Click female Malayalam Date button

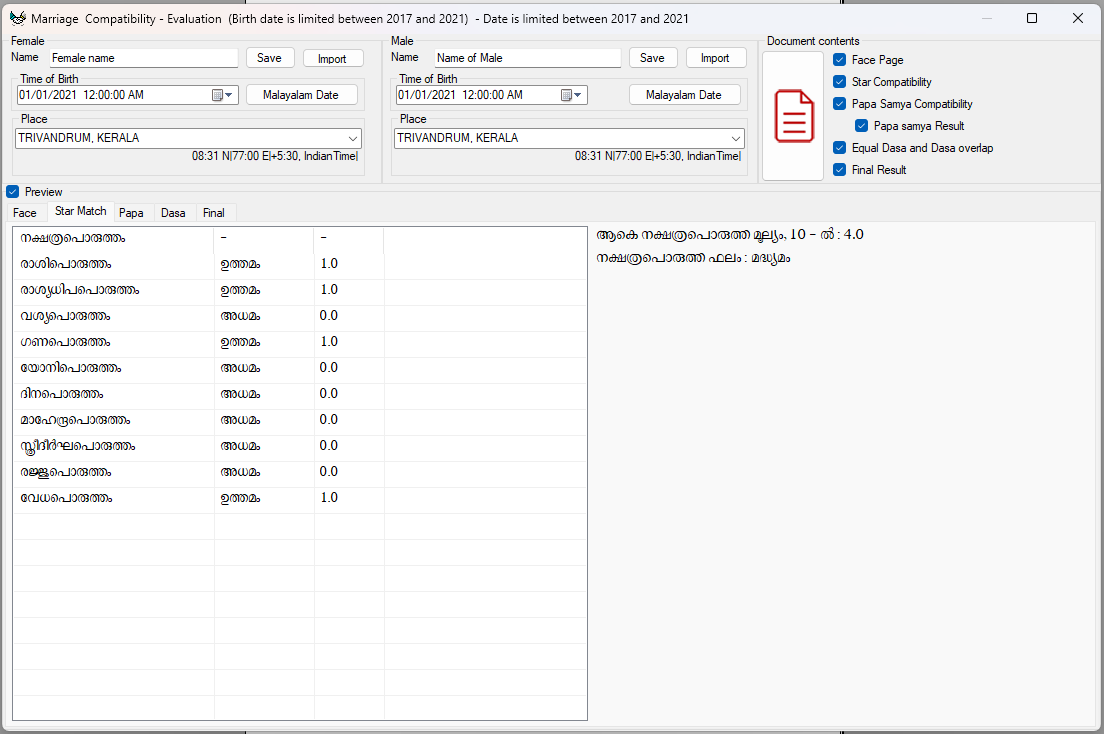pos(301,95)
